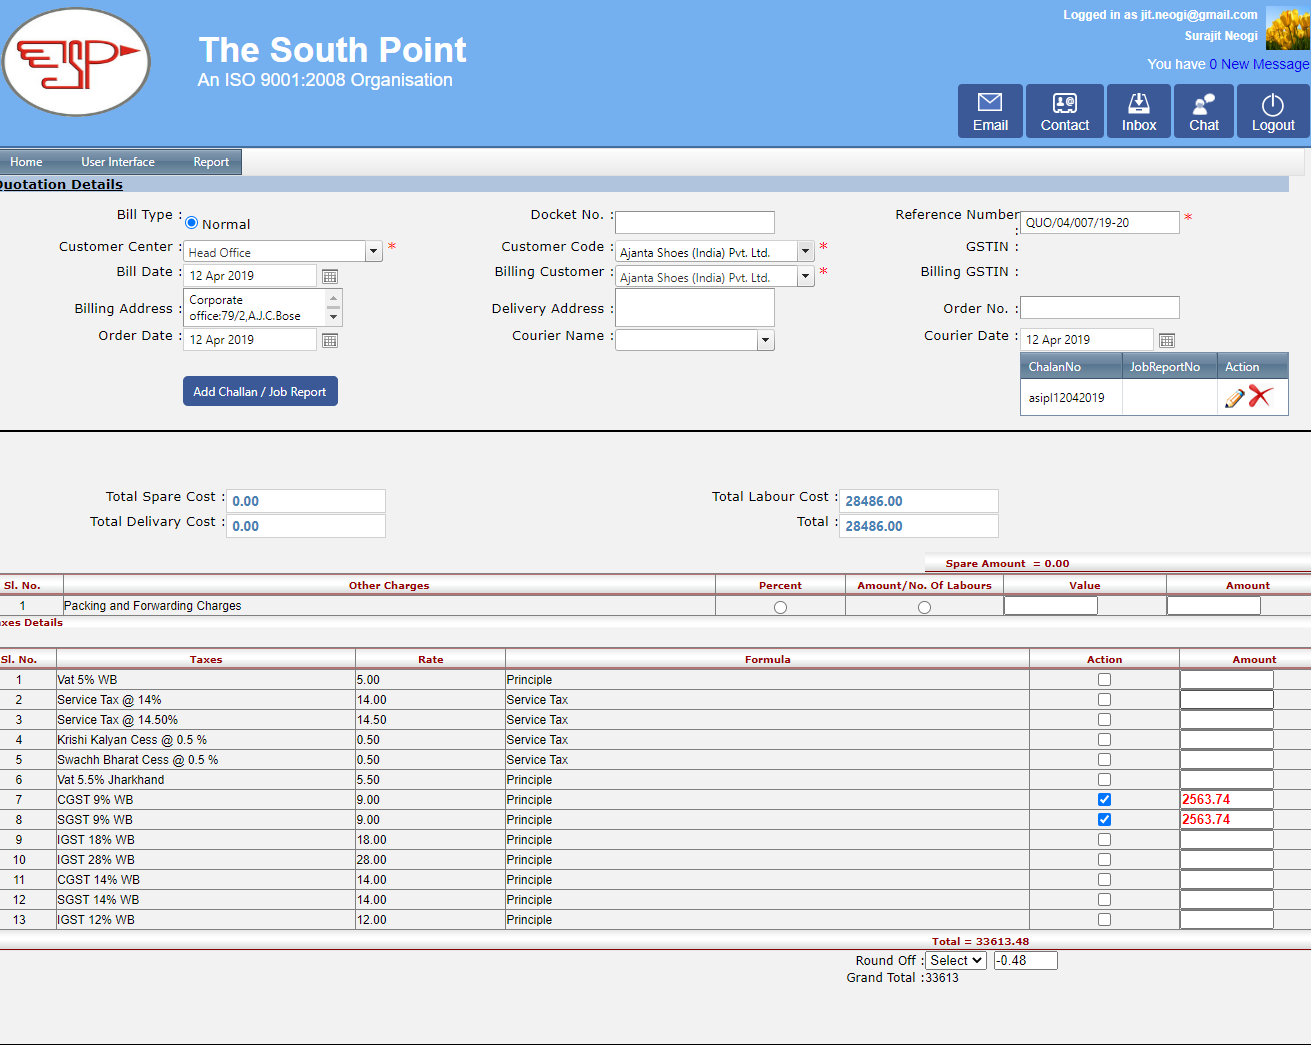Click the Logout button

[x=1273, y=111]
